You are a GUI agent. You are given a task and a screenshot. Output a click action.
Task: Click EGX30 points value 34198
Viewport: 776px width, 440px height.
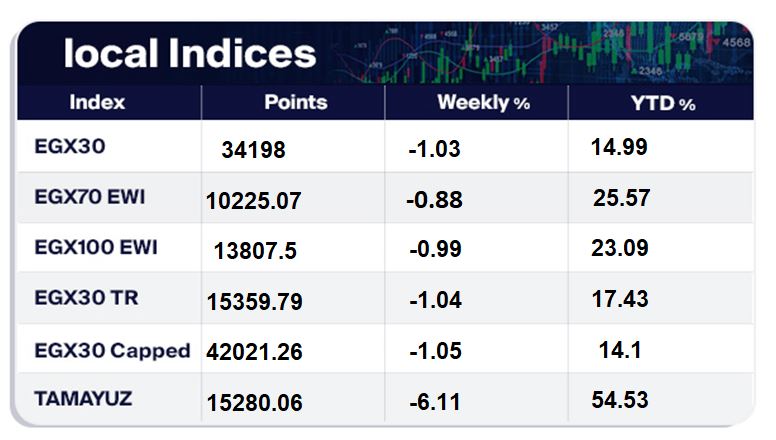point(253,150)
